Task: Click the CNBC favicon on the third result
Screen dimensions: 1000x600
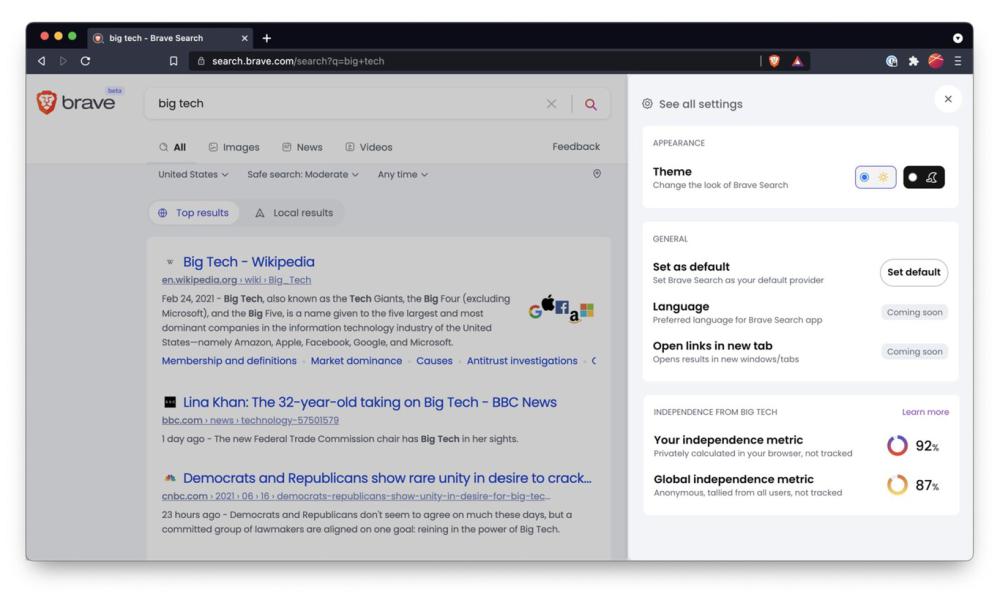Action: (x=170, y=478)
